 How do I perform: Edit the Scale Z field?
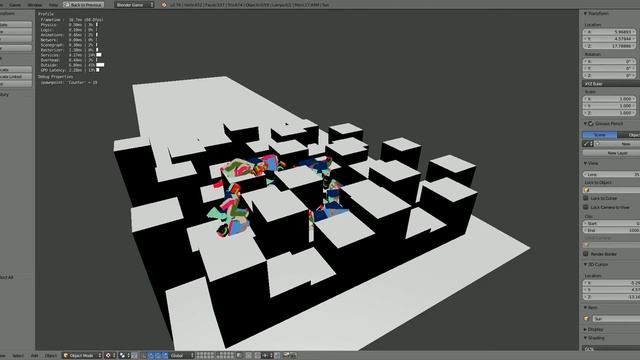pos(609,113)
